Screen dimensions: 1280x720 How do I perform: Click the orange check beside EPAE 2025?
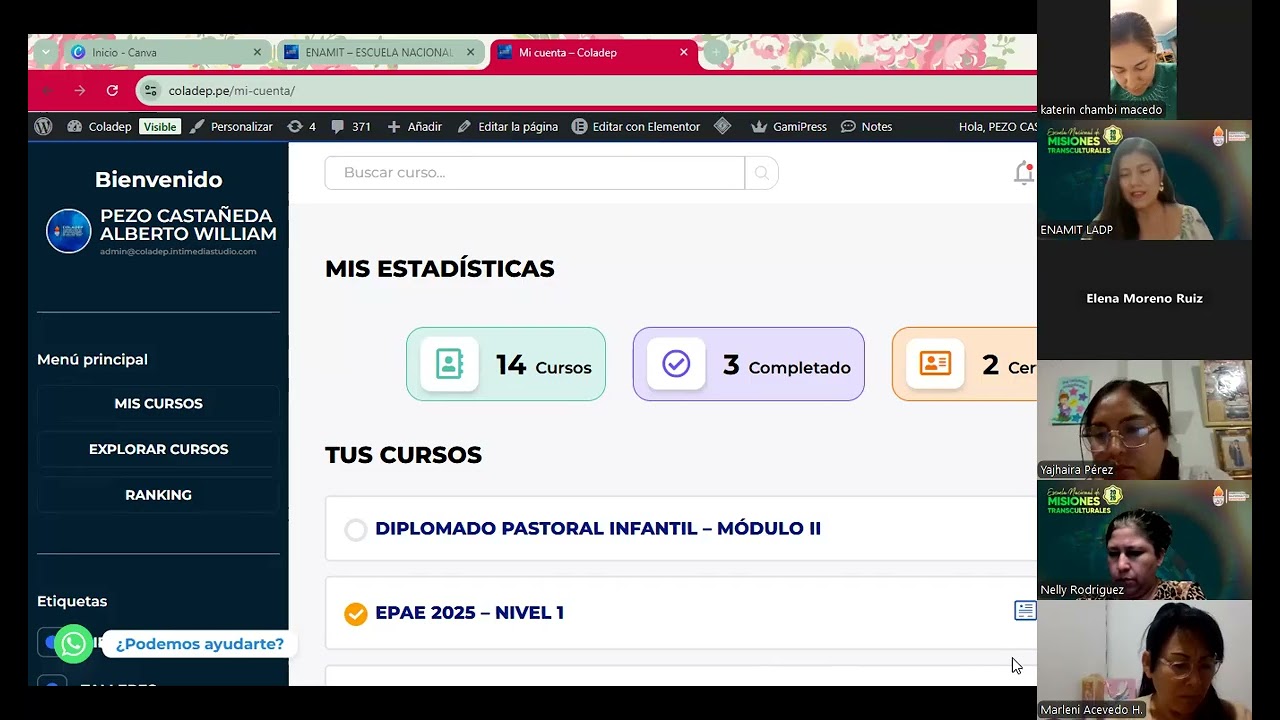click(x=355, y=614)
